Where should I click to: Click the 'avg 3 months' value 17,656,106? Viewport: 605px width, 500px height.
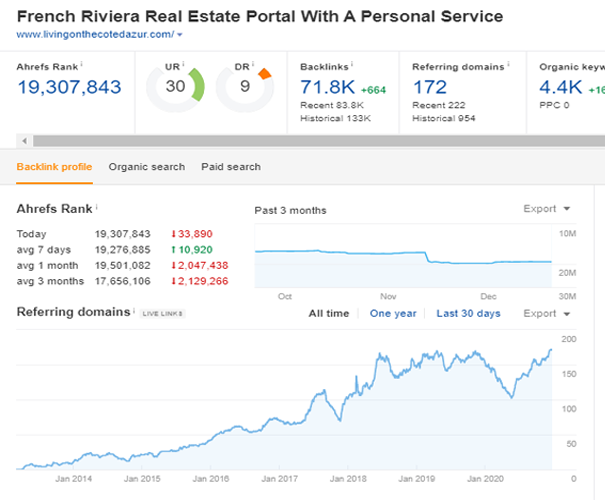click(x=123, y=281)
